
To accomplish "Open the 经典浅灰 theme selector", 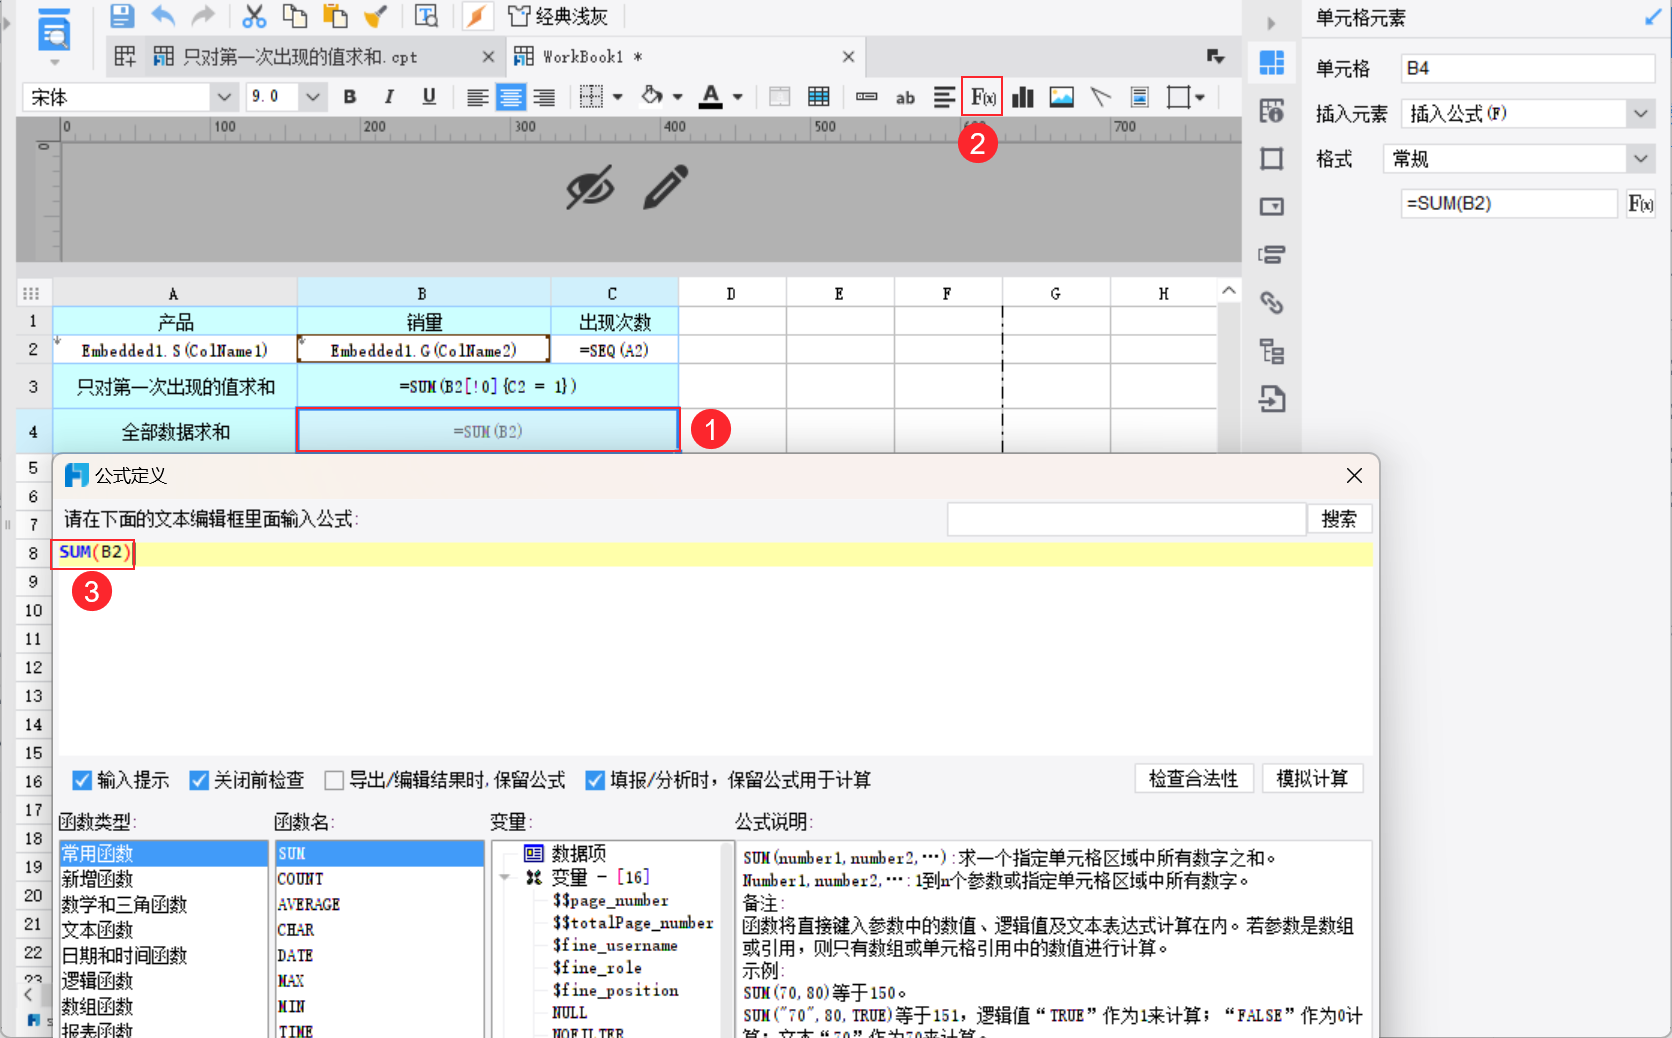I will [558, 16].
